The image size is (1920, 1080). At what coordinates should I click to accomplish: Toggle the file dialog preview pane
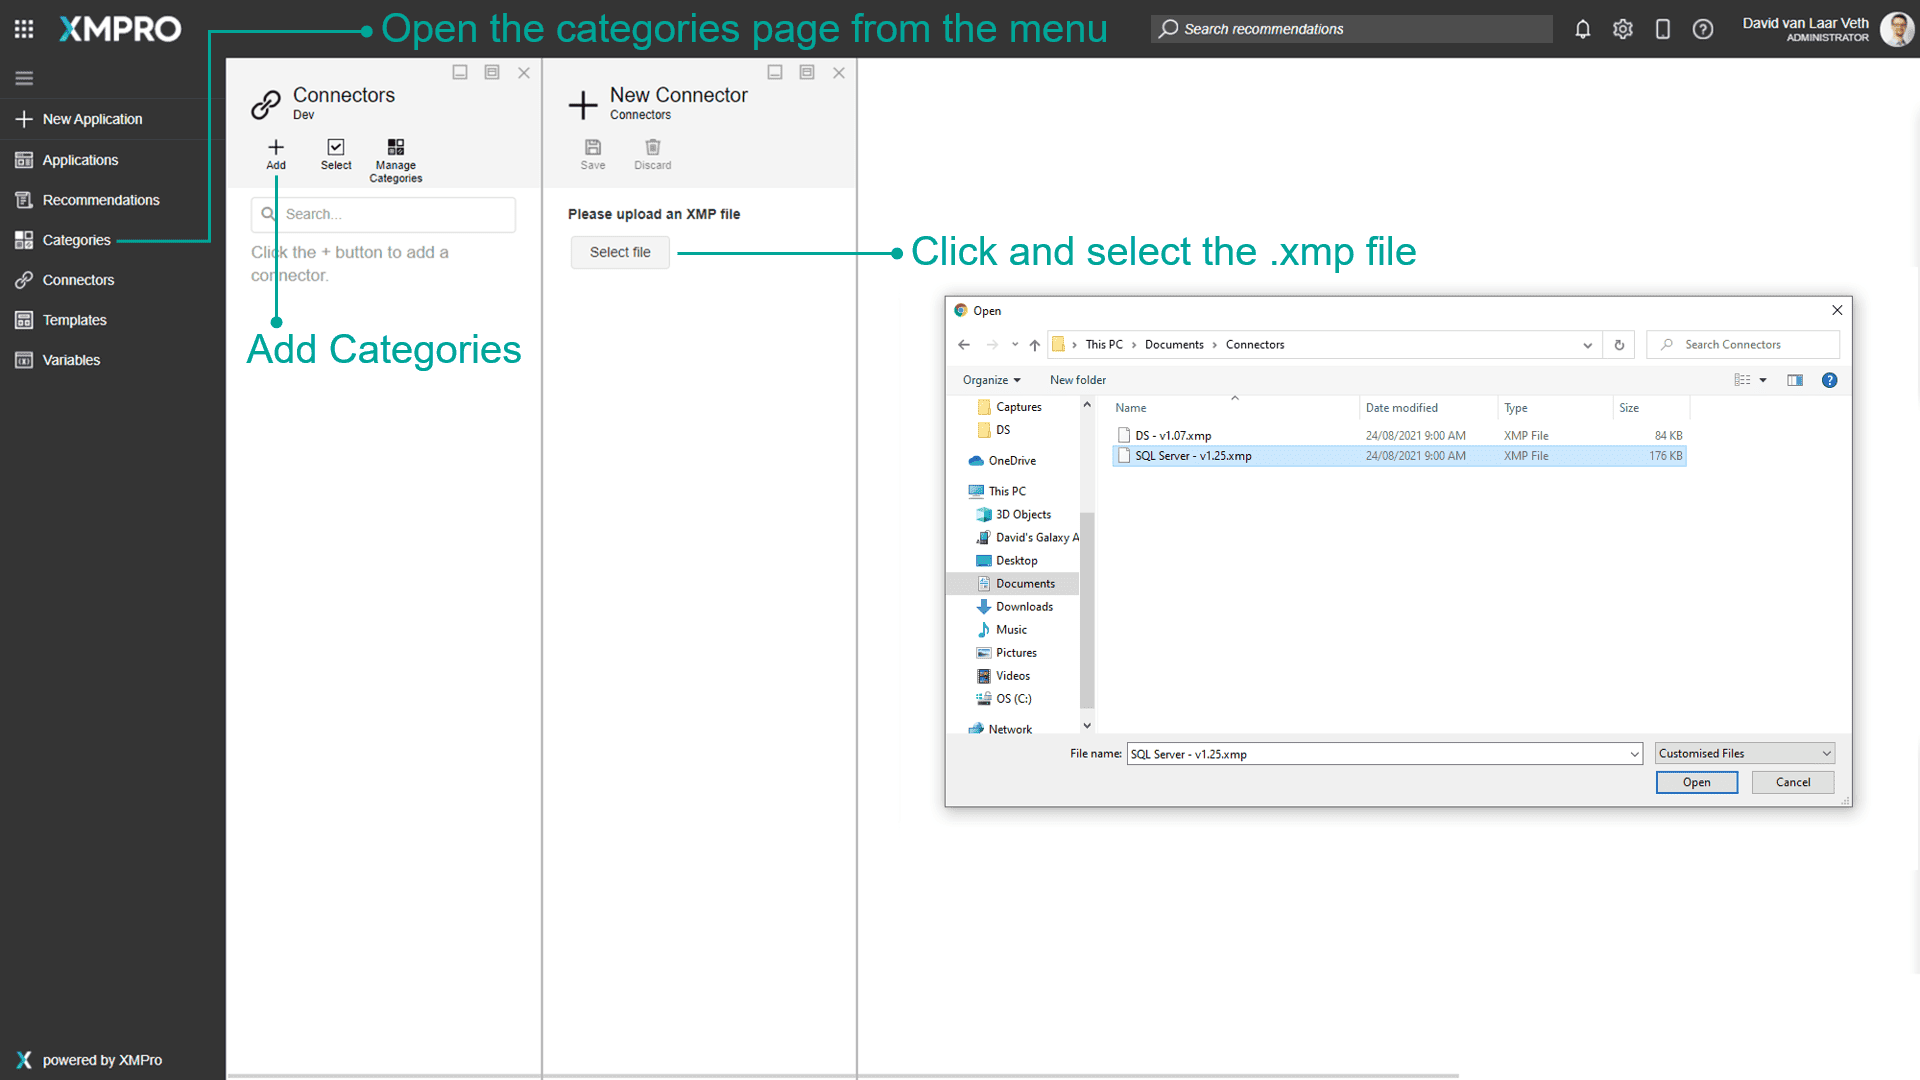[x=1795, y=380]
